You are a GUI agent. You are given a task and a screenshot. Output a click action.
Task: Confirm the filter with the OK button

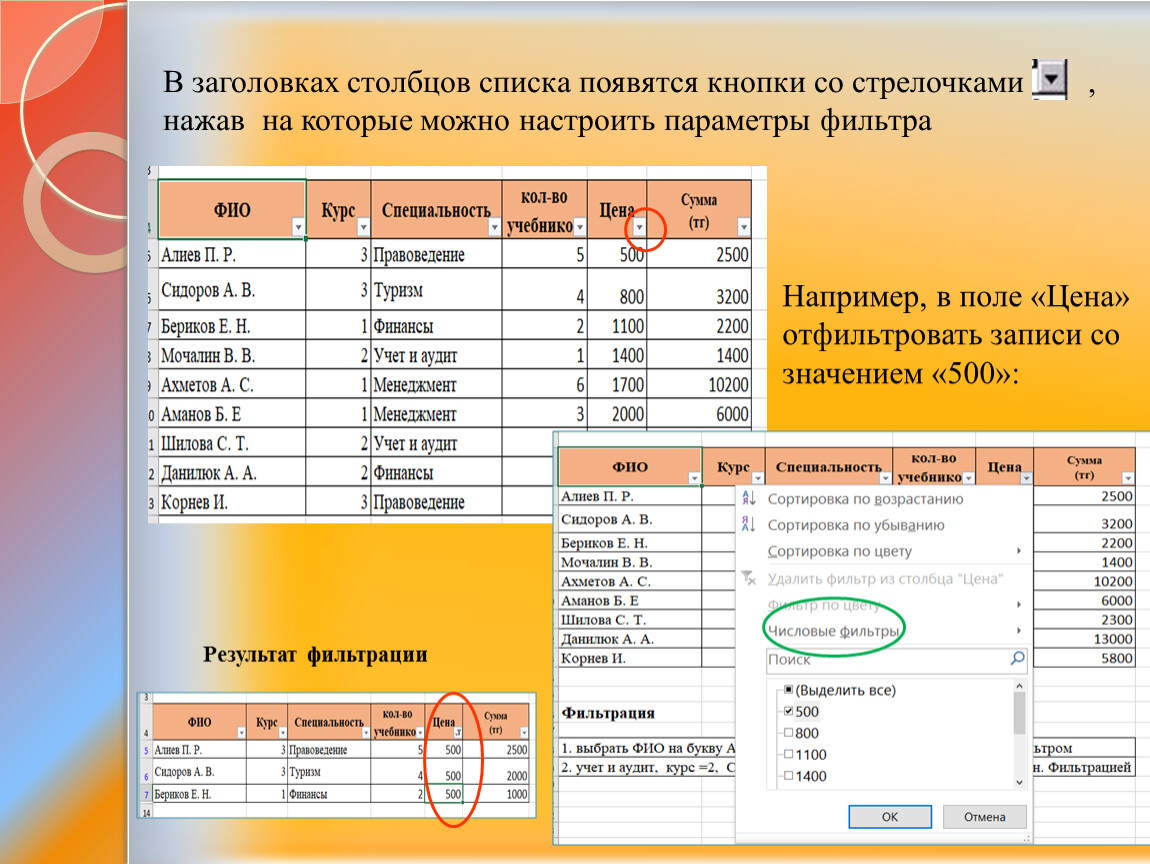890,816
